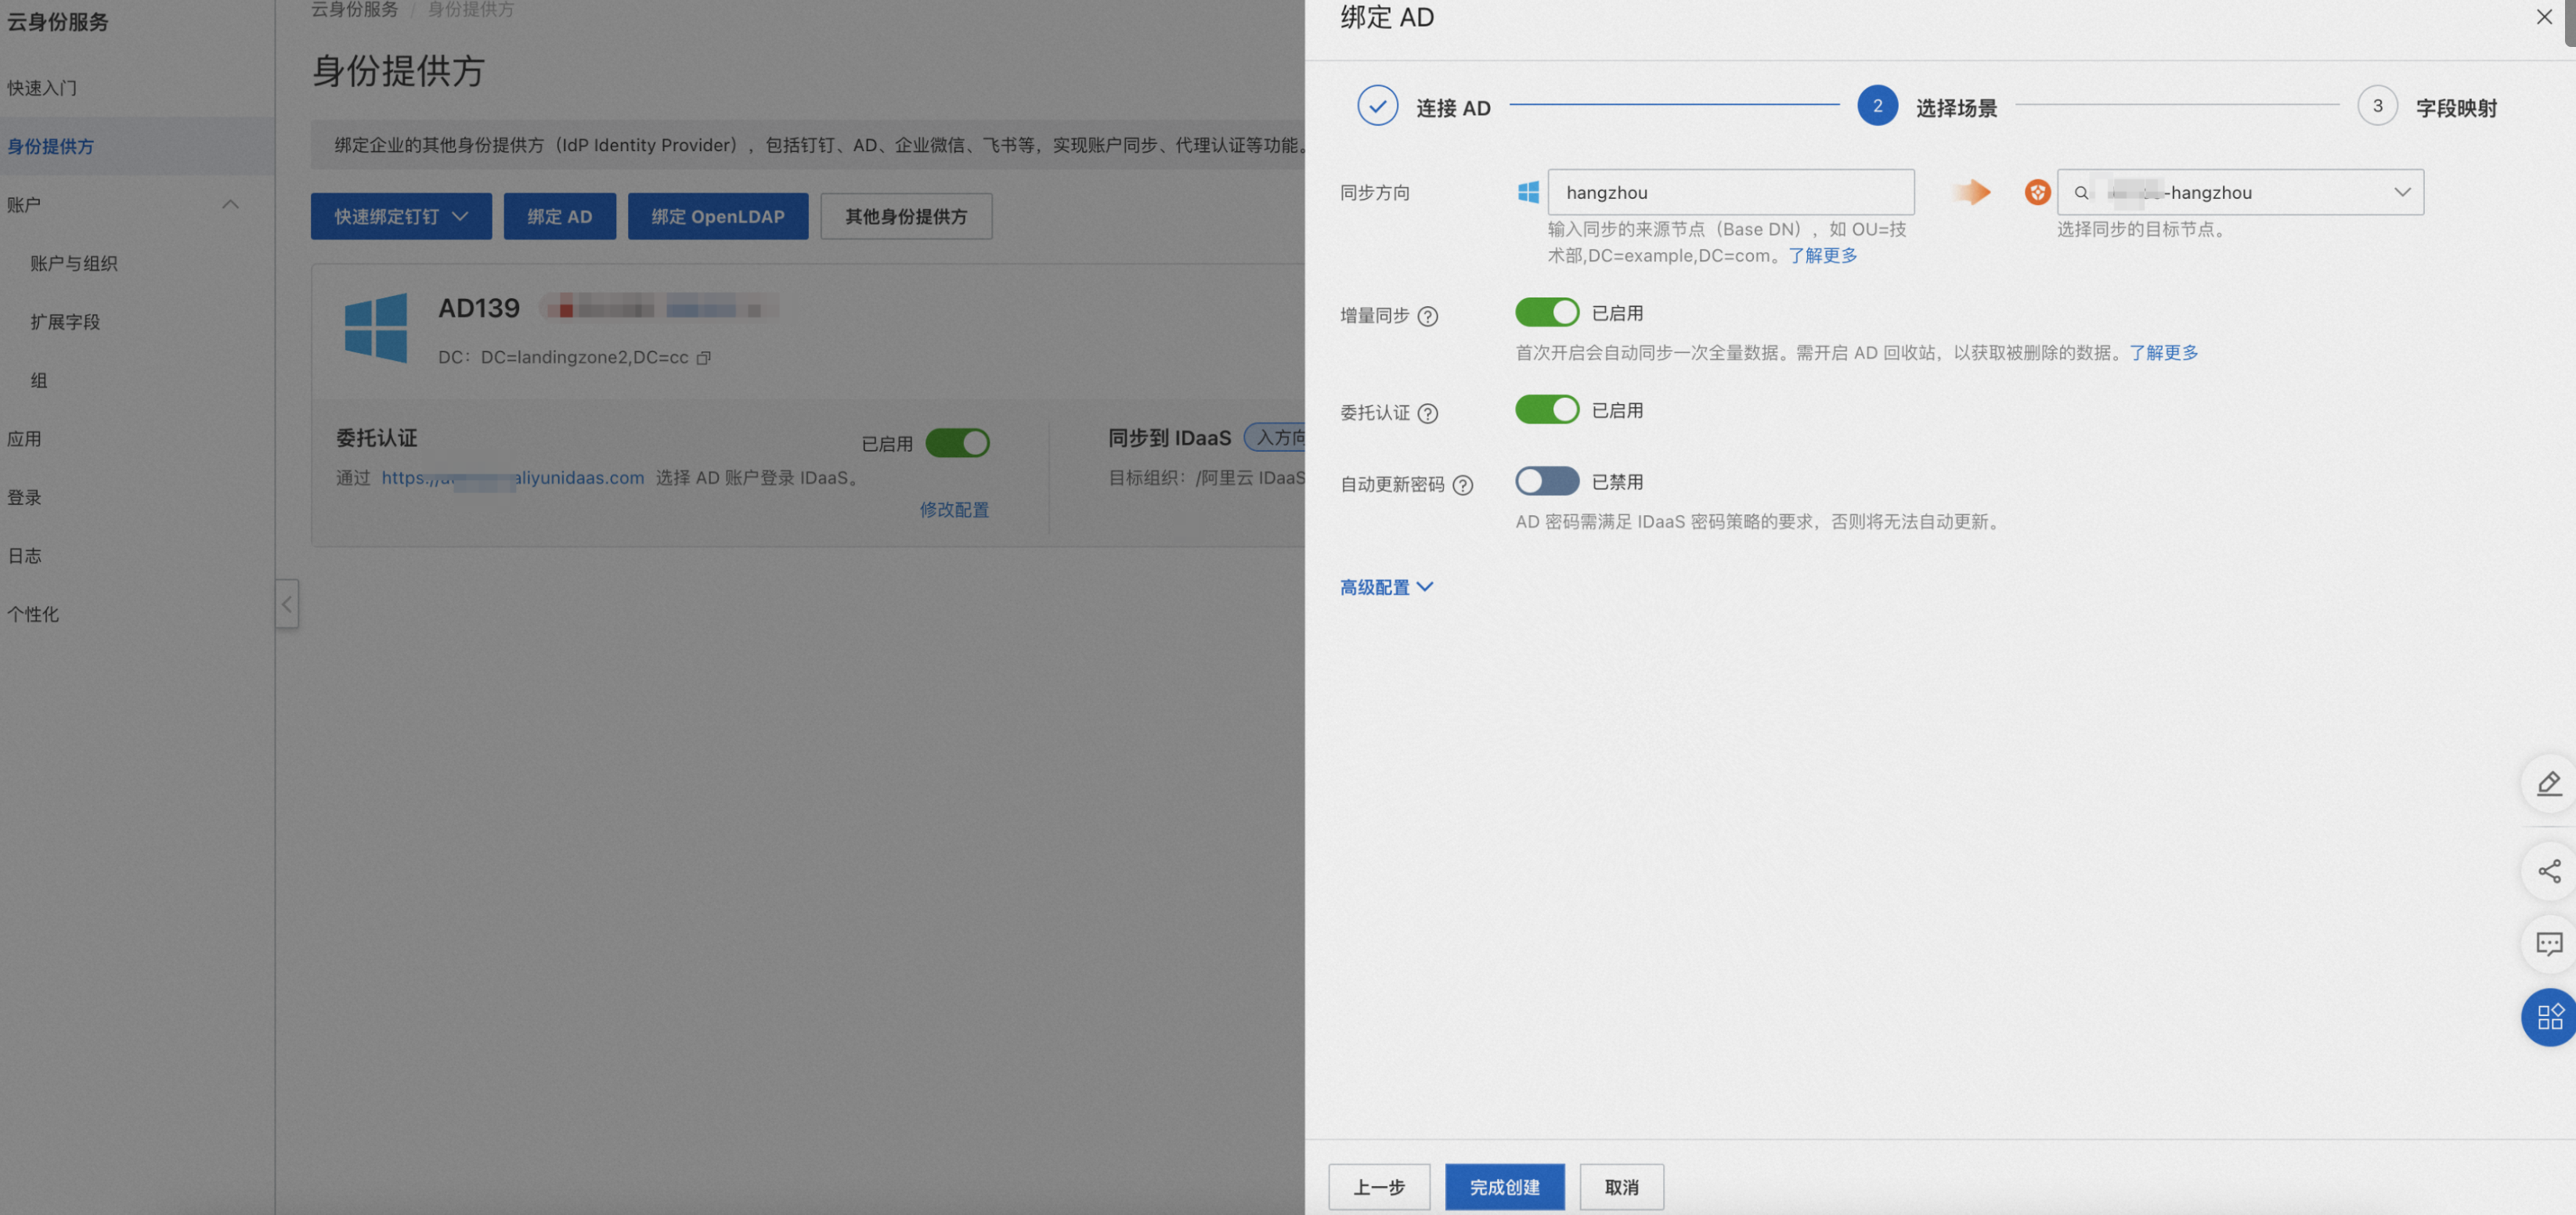Collapse the 账户 sidebar group
Viewport: 2576px width, 1215px height.
click(230, 204)
